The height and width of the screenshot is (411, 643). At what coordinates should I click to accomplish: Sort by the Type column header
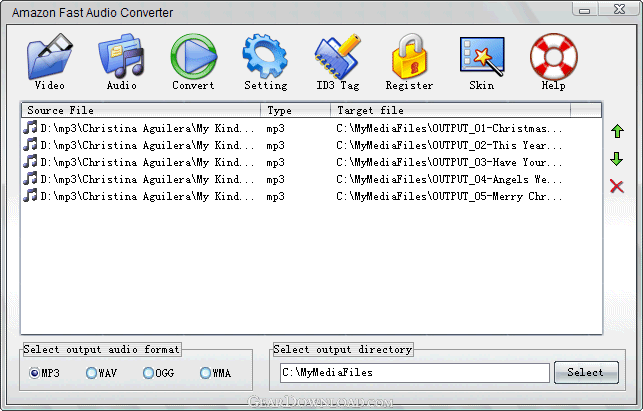pyautogui.click(x=296, y=110)
